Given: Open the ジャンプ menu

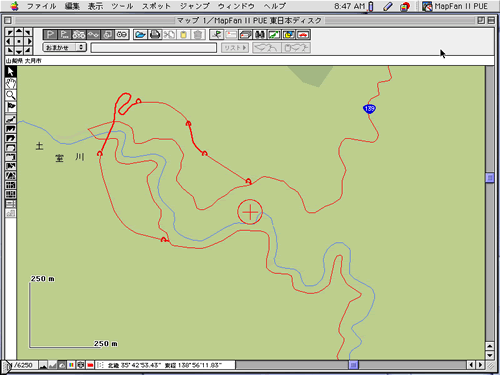Looking at the screenshot, I should pos(195,6).
